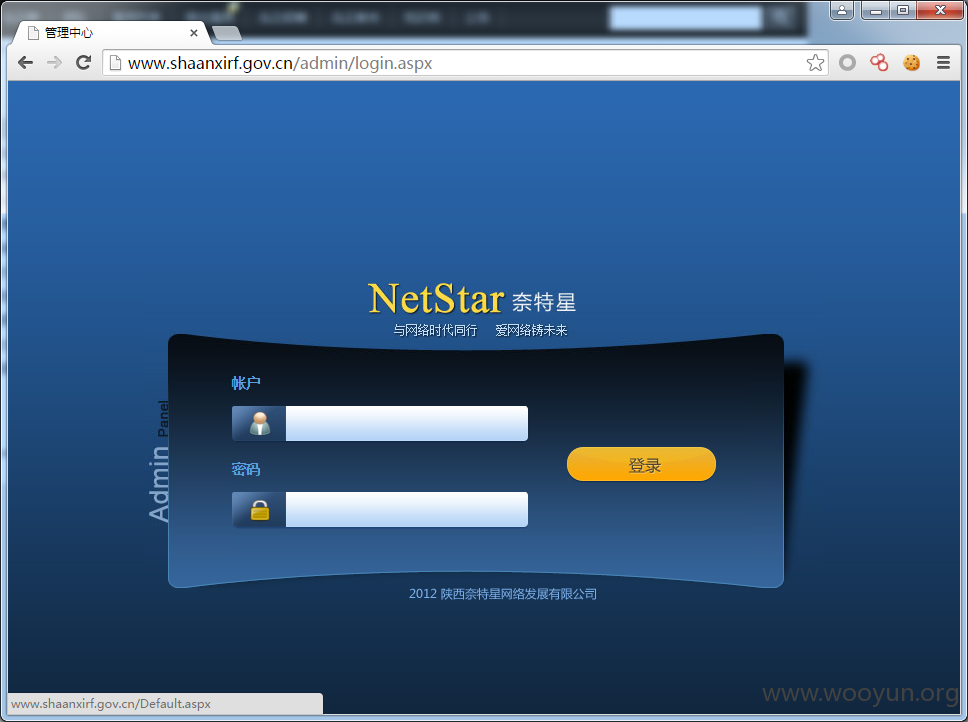Click the 帐户 label
This screenshot has height=722, width=968.
point(246,383)
